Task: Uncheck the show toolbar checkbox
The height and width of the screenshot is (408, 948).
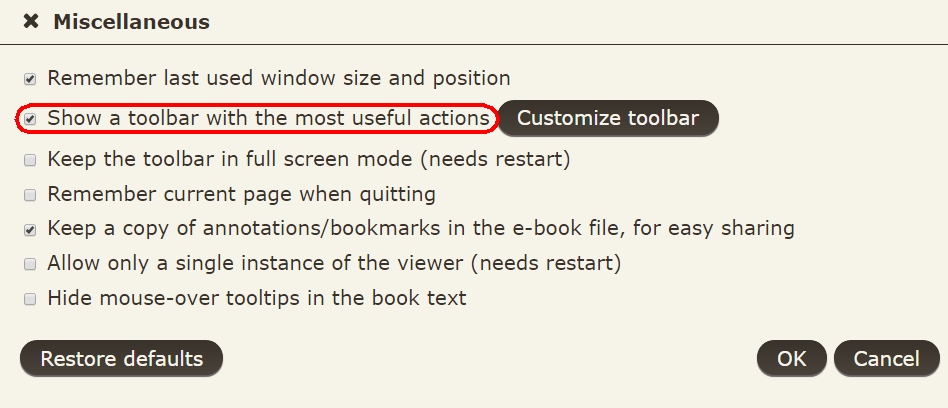Action: coord(30,119)
